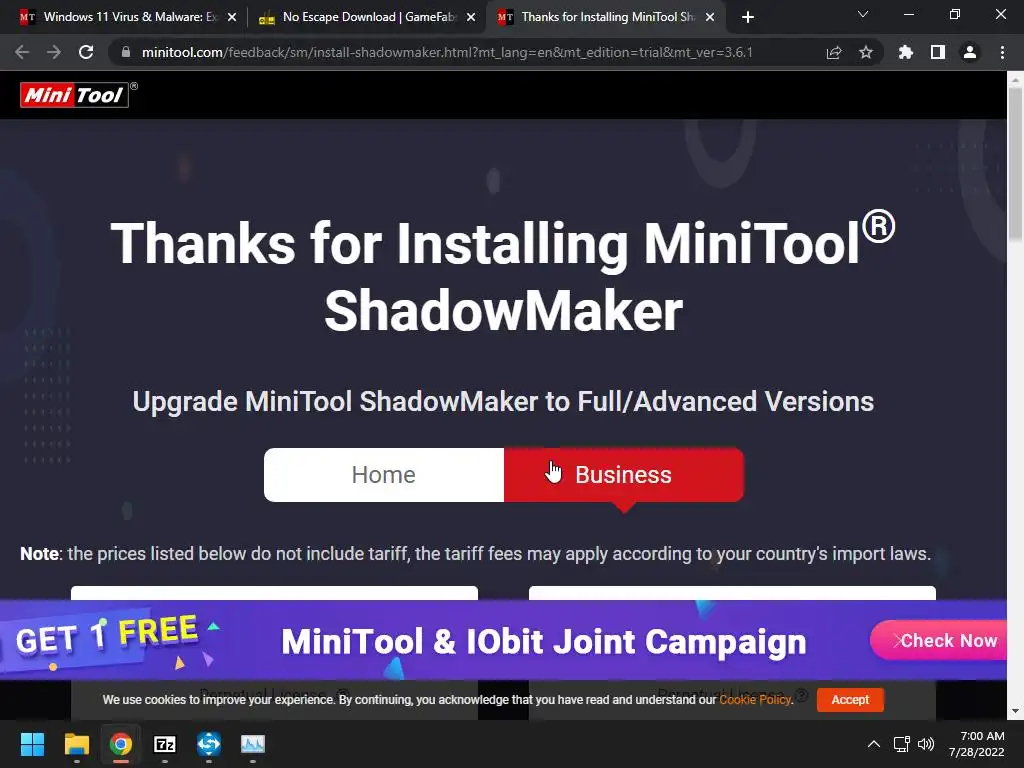Image resolution: width=1024 pixels, height=768 pixels.
Task: Click the tariff note text
Action: (475, 554)
